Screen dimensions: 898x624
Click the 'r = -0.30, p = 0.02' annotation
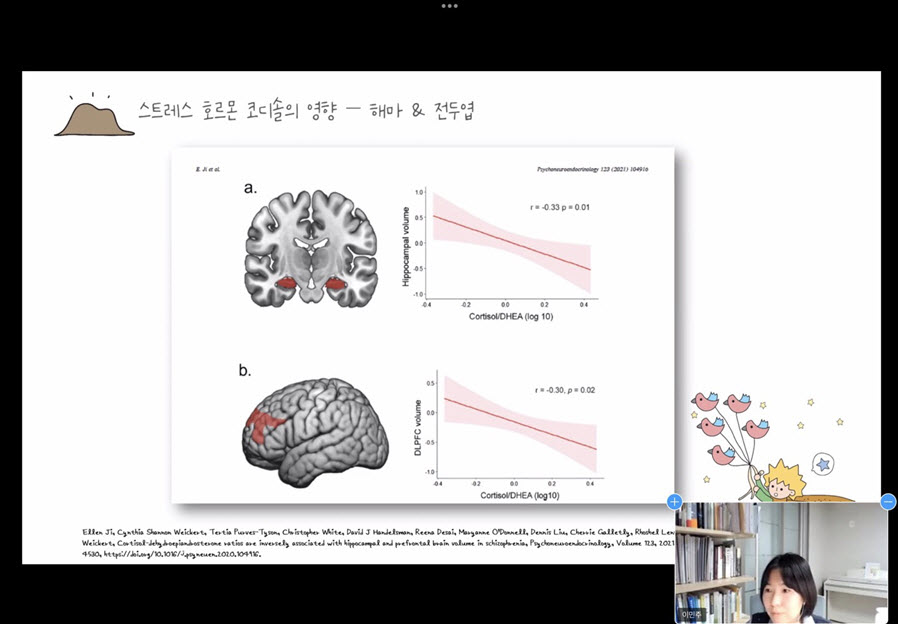tap(565, 390)
